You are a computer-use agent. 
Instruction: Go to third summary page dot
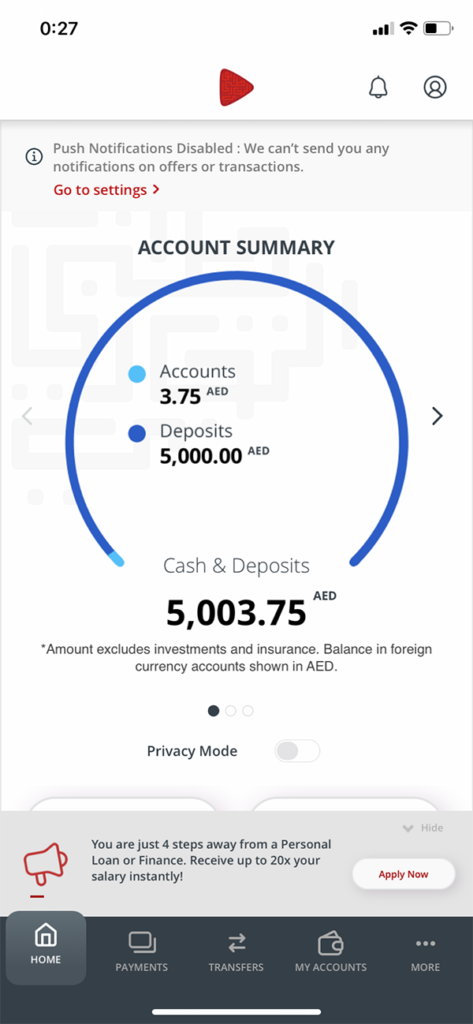(248, 711)
